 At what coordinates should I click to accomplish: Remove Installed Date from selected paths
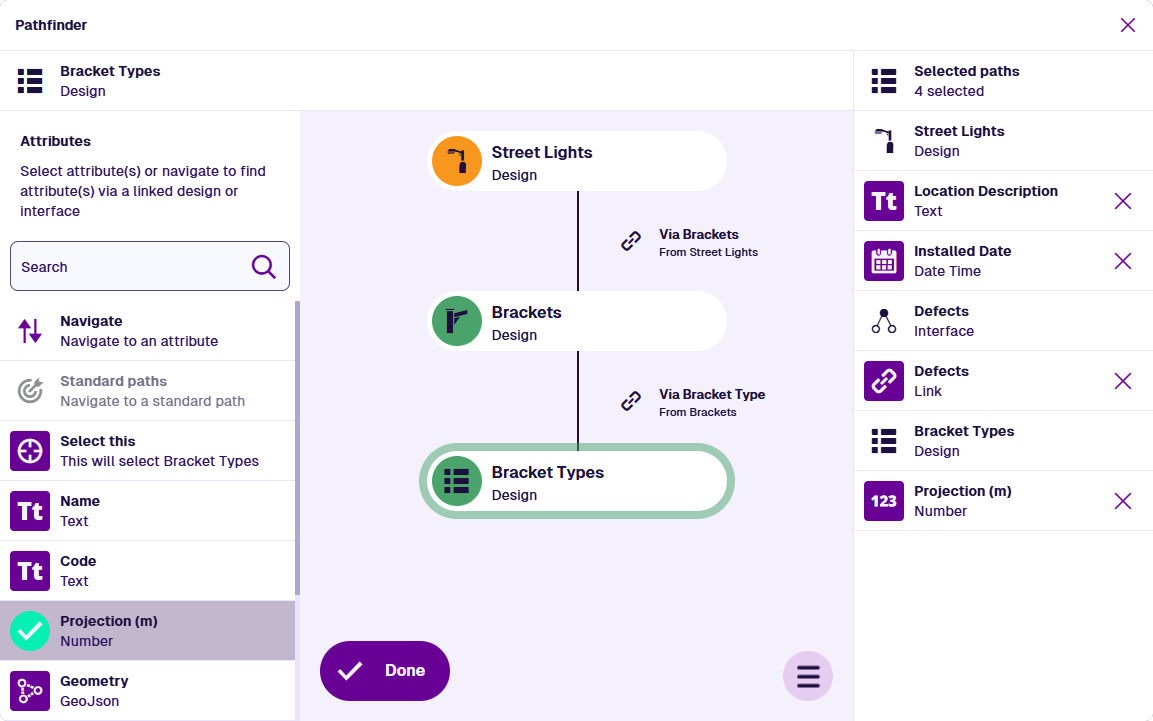tap(1123, 261)
